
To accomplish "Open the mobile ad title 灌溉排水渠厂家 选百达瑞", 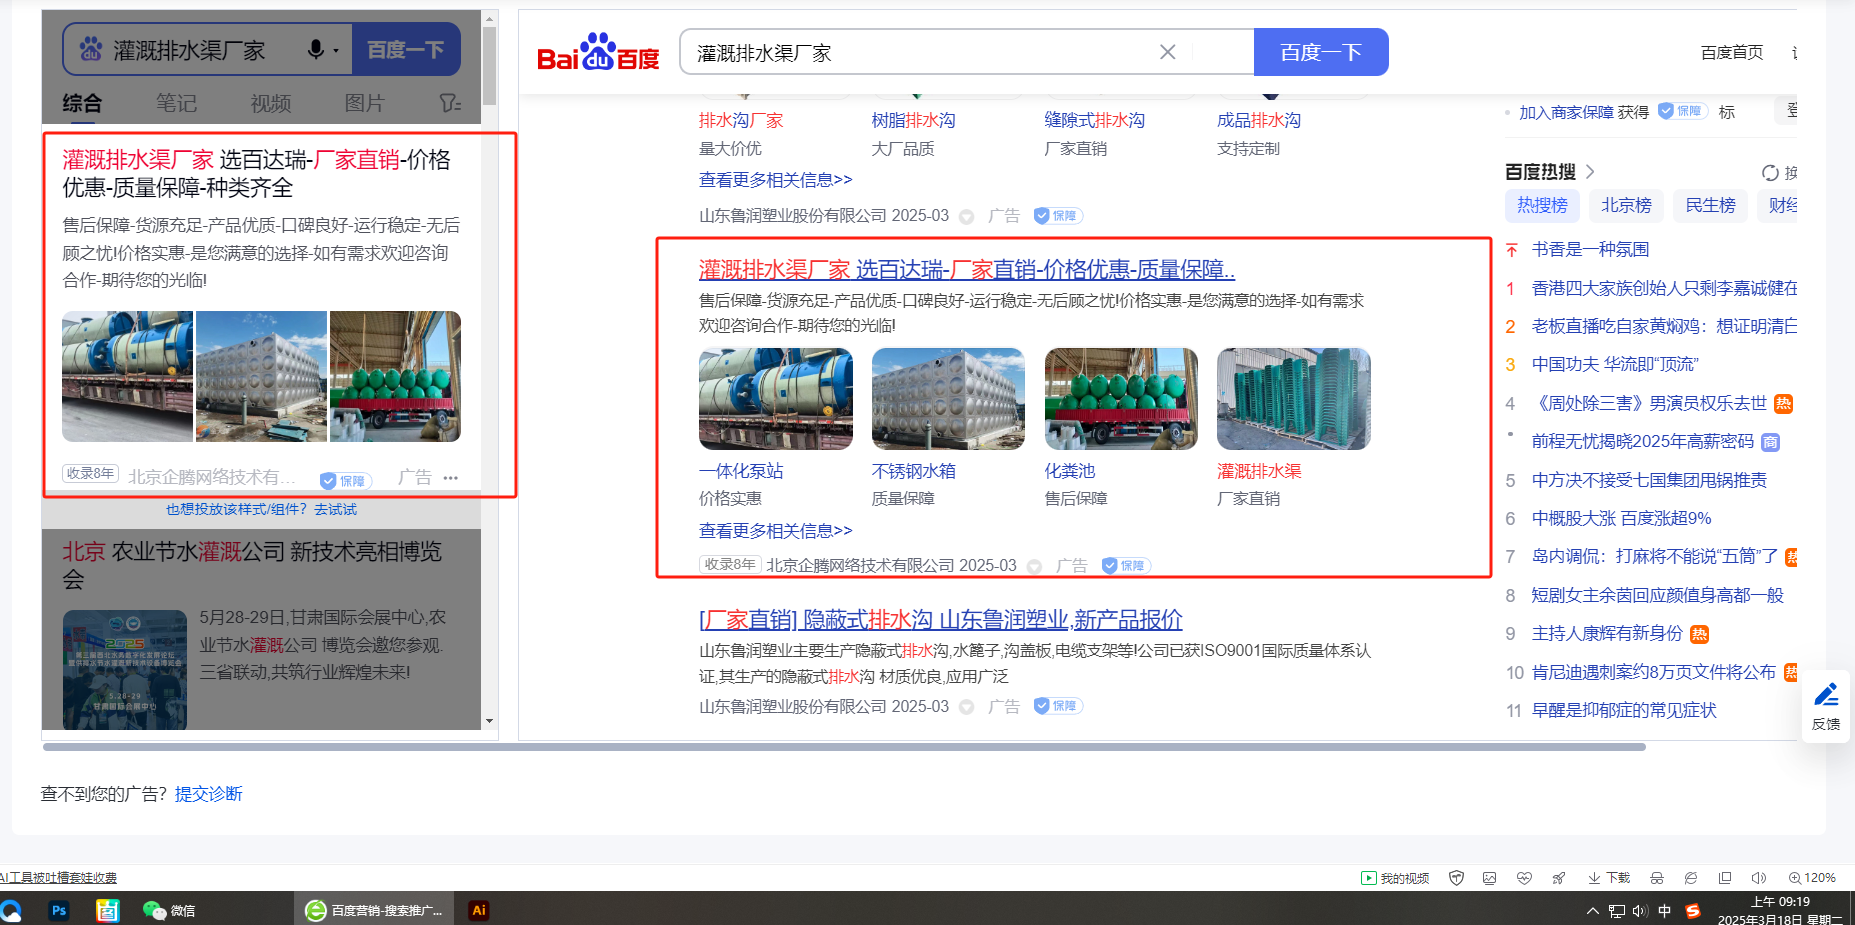I will pyautogui.click(x=256, y=173).
